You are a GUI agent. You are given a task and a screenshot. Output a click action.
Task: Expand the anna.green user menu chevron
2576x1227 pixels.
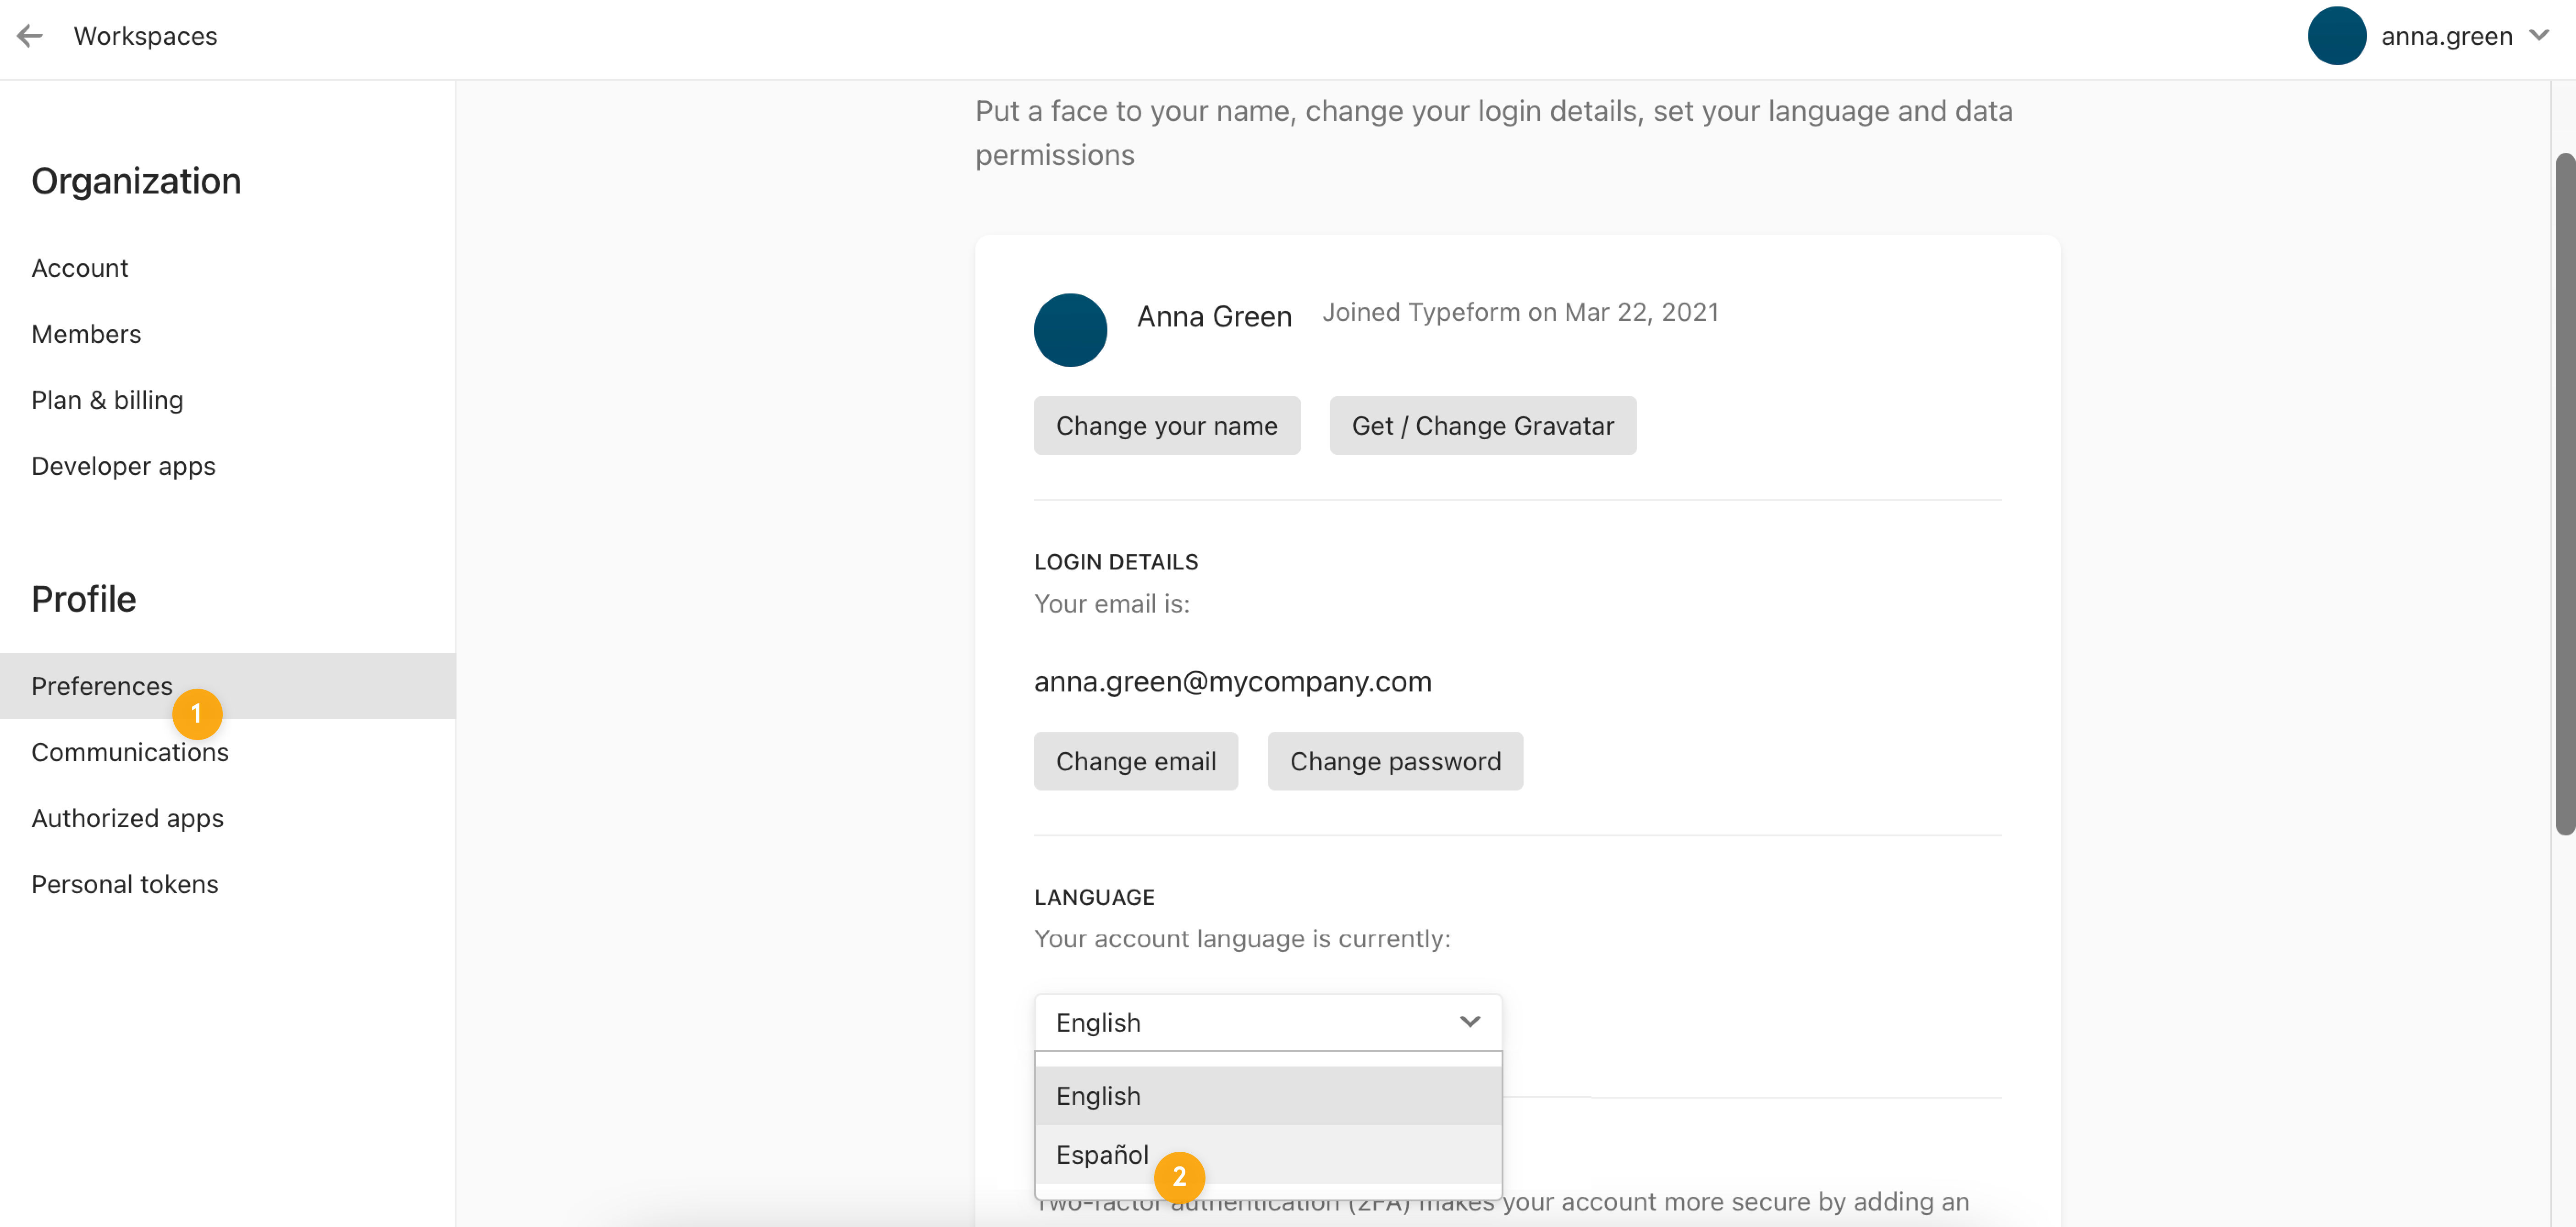tap(2538, 36)
